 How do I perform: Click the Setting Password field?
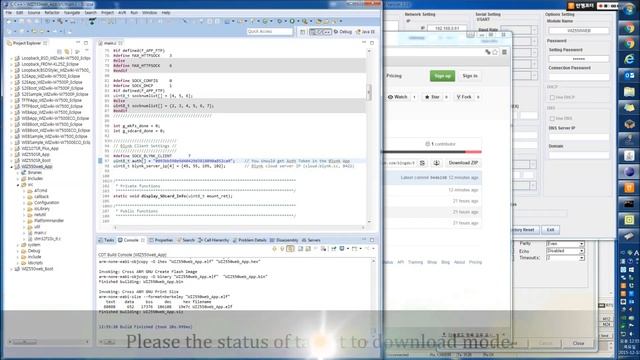click(x=578, y=59)
